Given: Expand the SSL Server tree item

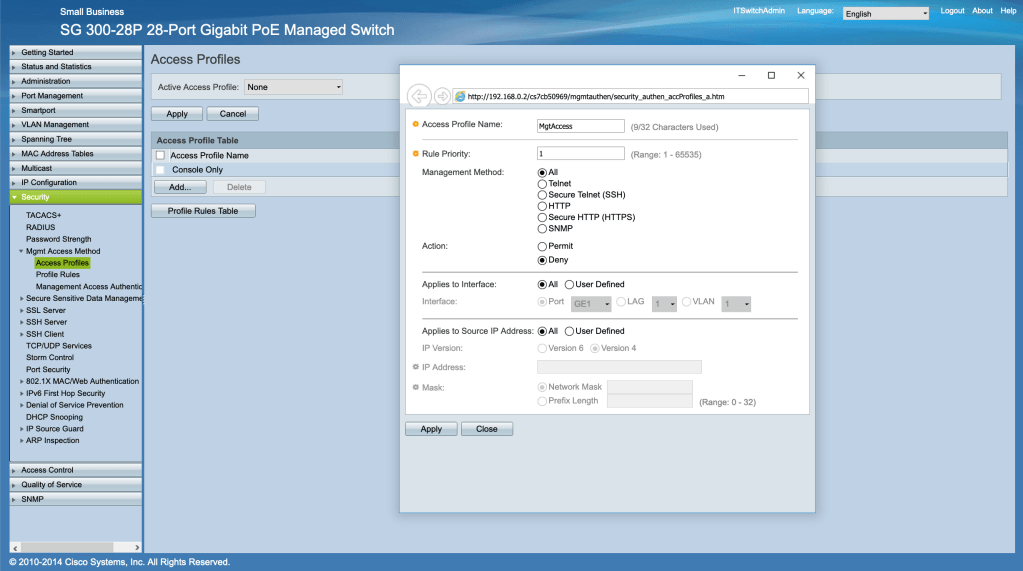Looking at the screenshot, I should pos(22,311).
